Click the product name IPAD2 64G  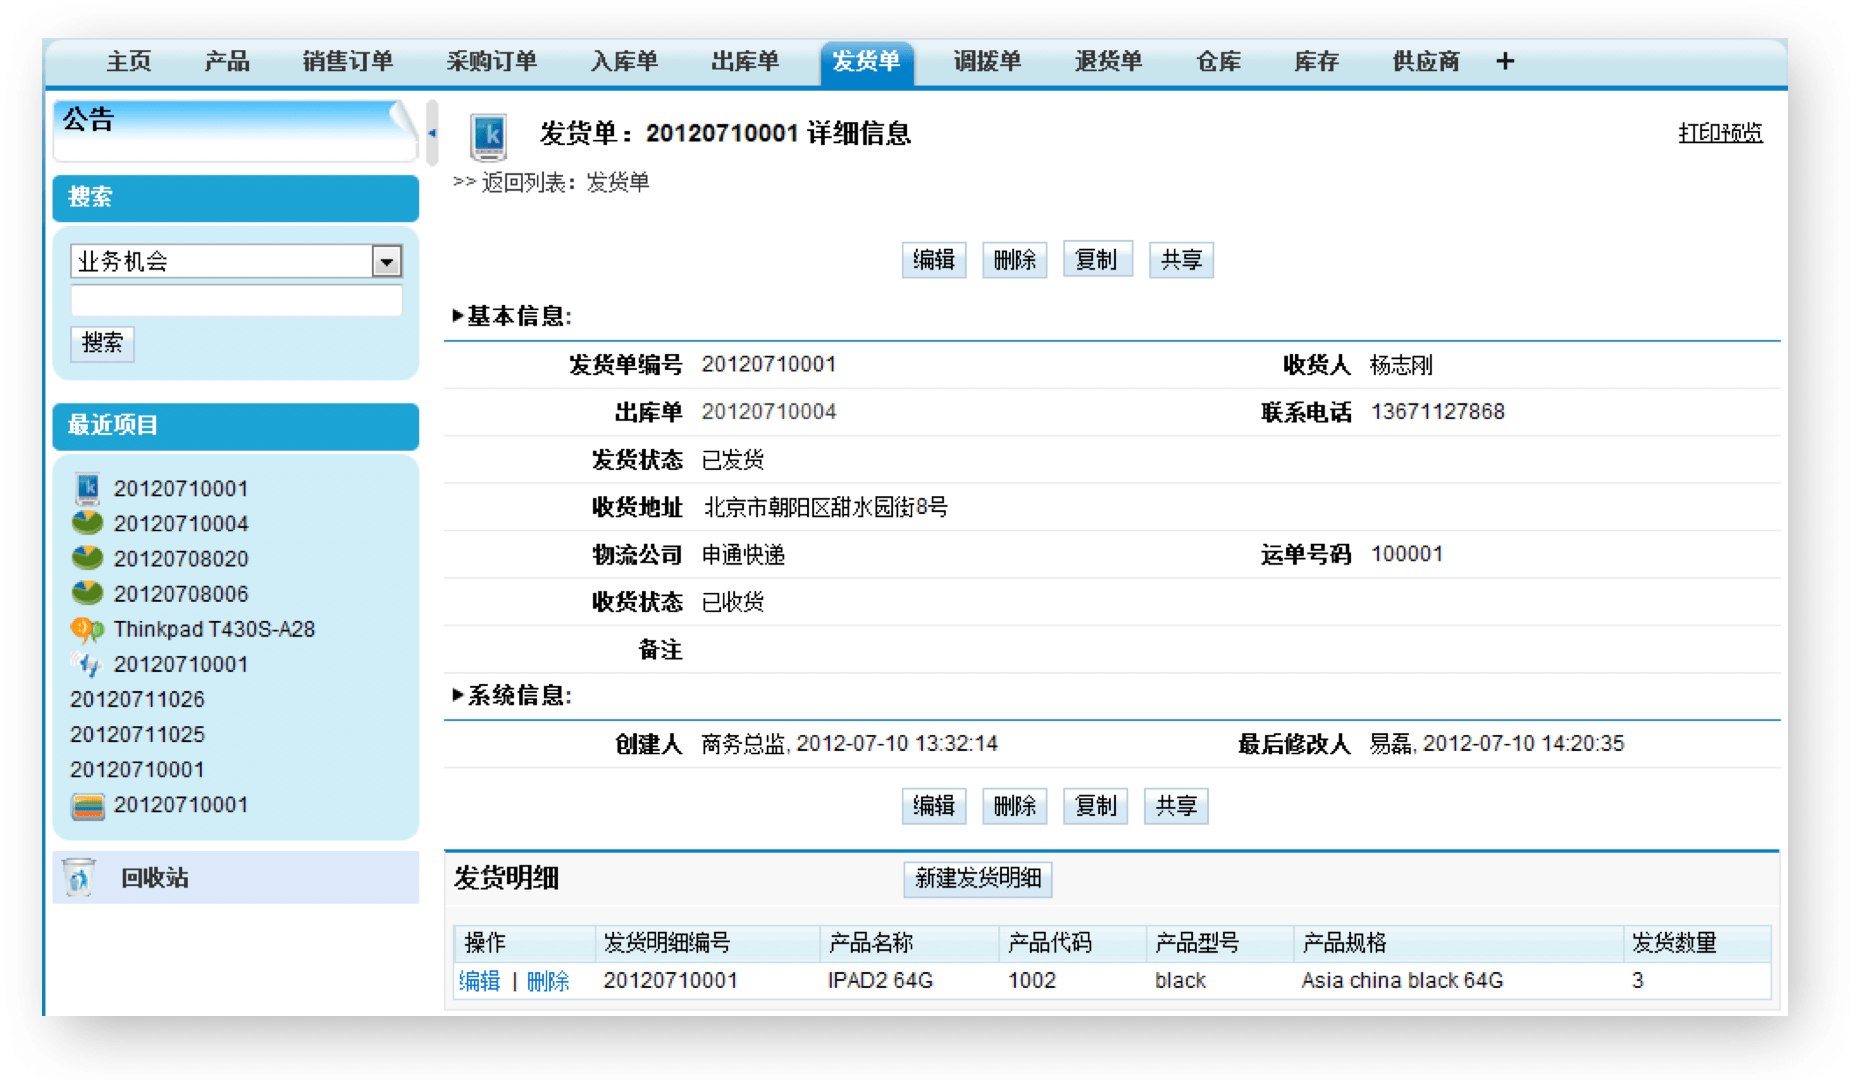tap(880, 981)
